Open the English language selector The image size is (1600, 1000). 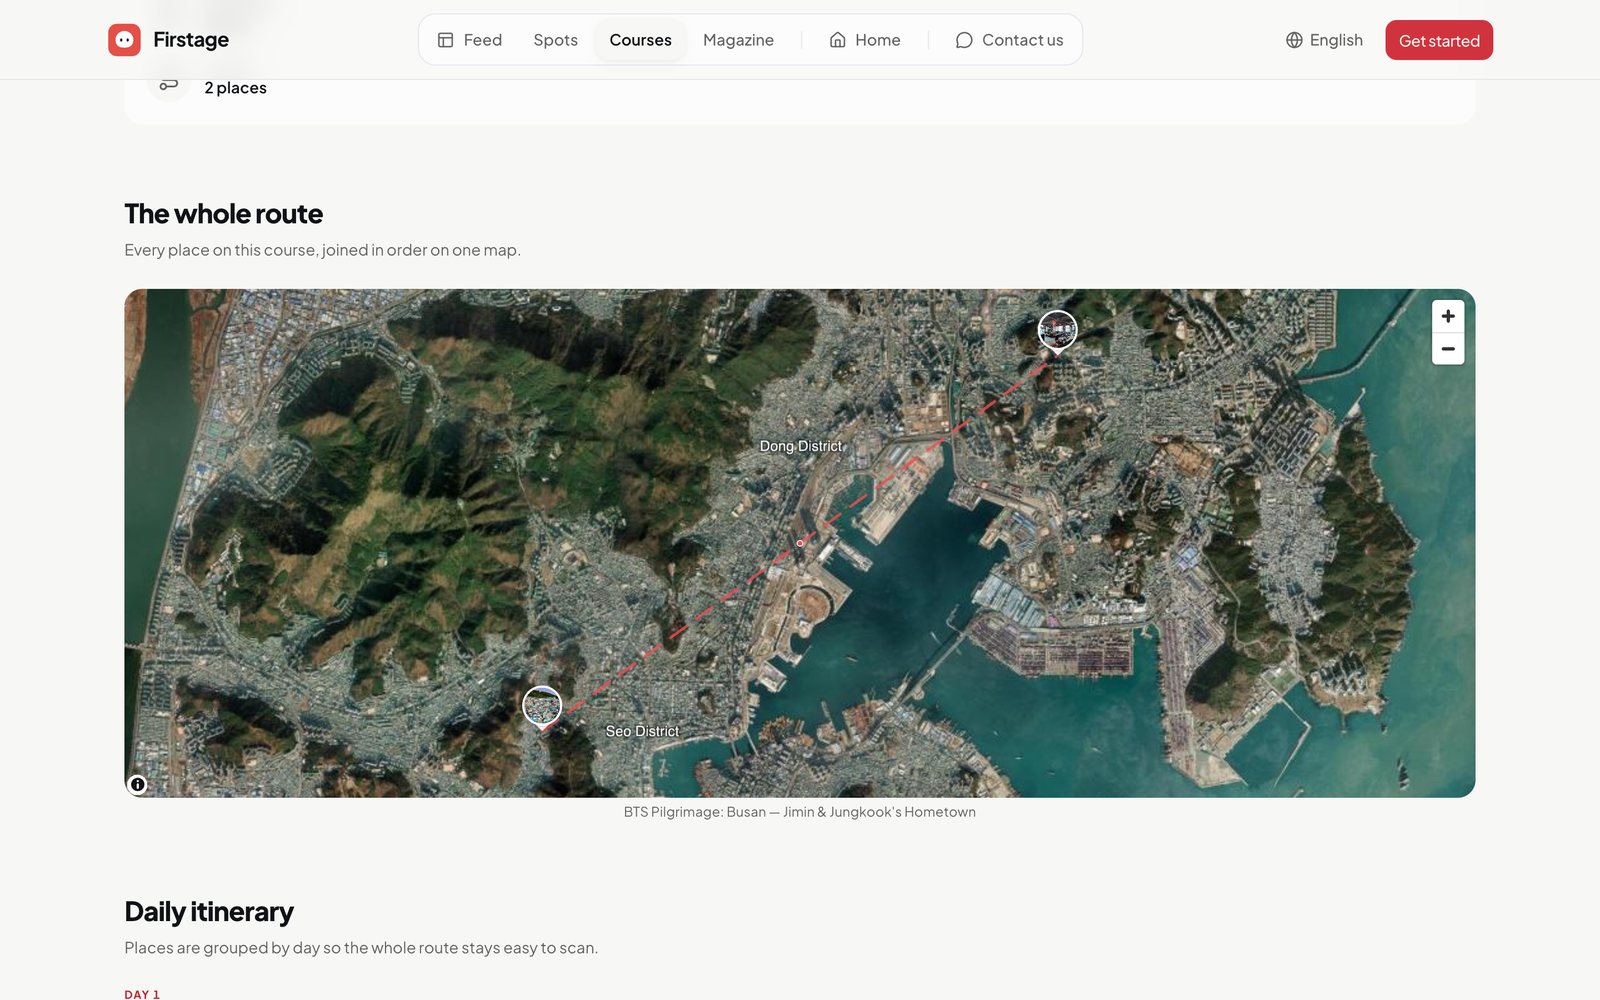point(1324,40)
